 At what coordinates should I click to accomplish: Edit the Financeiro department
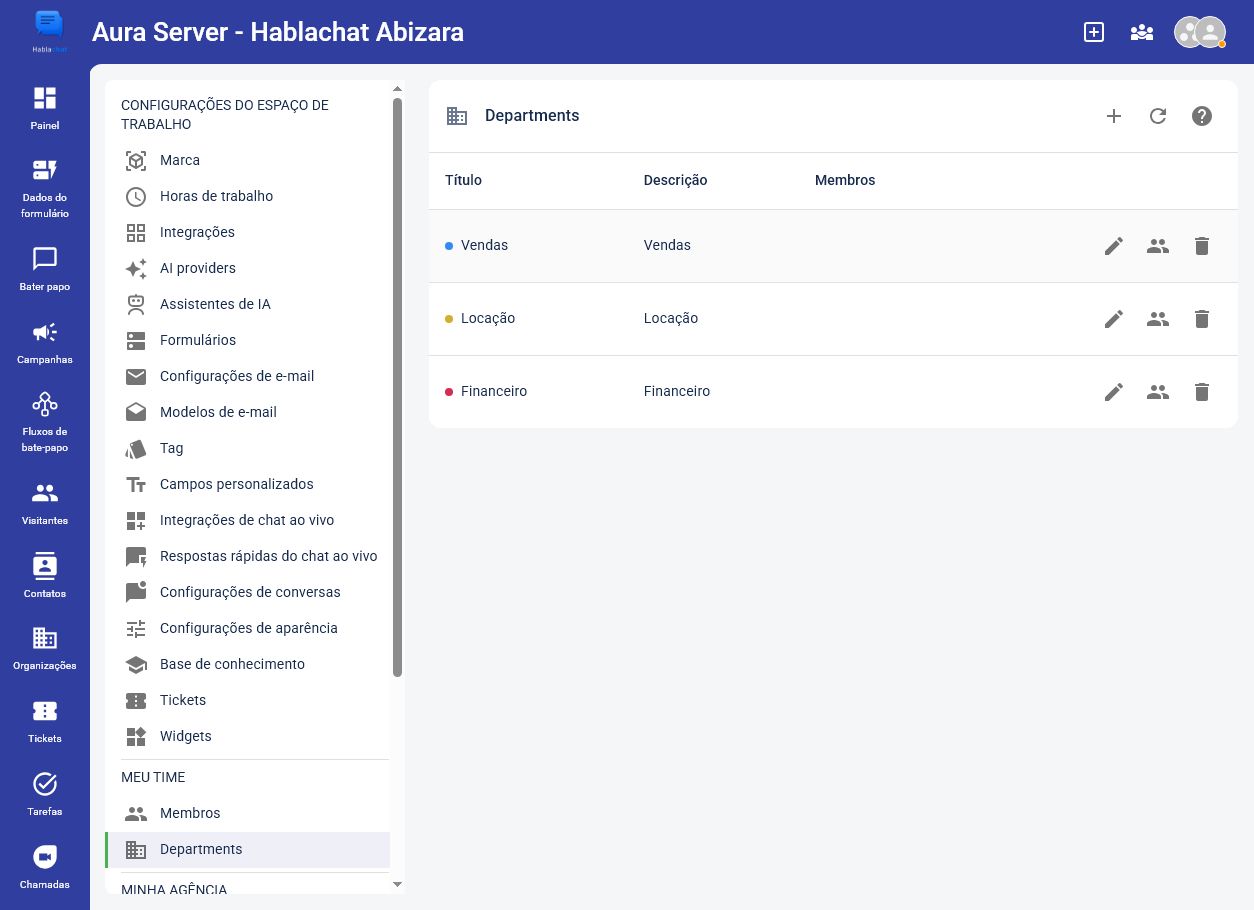tap(1114, 392)
